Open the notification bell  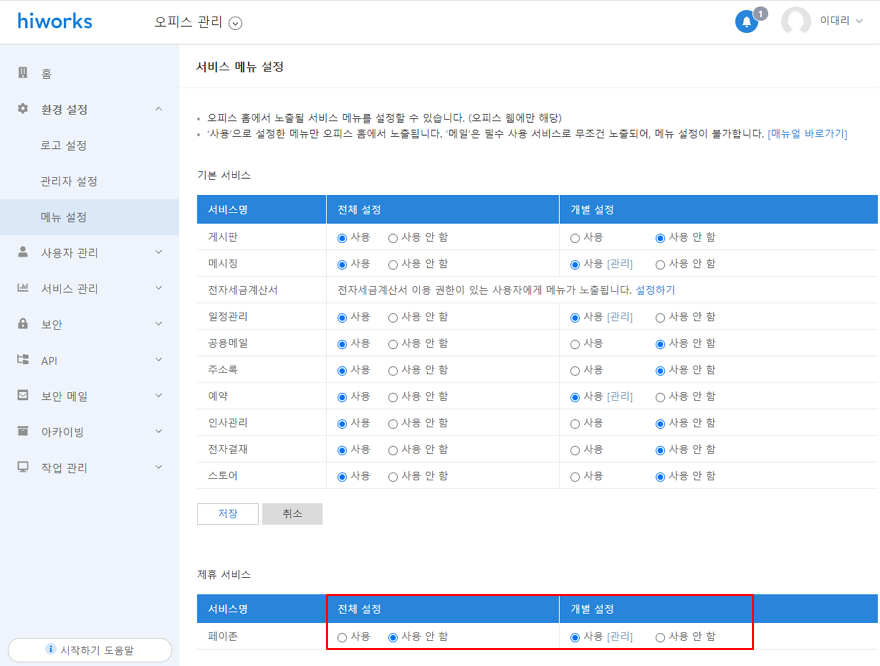click(x=746, y=22)
